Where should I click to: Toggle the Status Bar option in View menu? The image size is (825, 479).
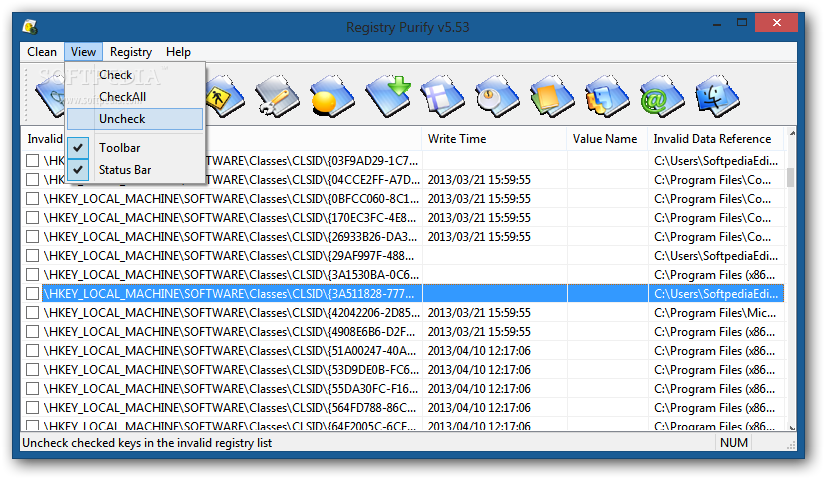tap(135, 169)
